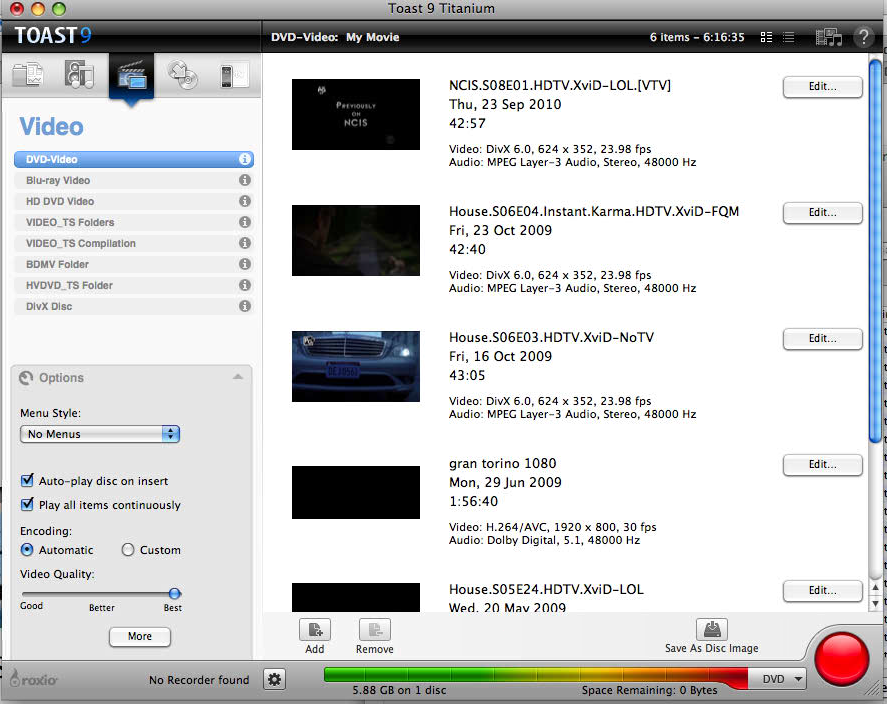Switch to compact list view icon
Image resolution: width=887 pixels, height=704 pixels.
click(789, 37)
